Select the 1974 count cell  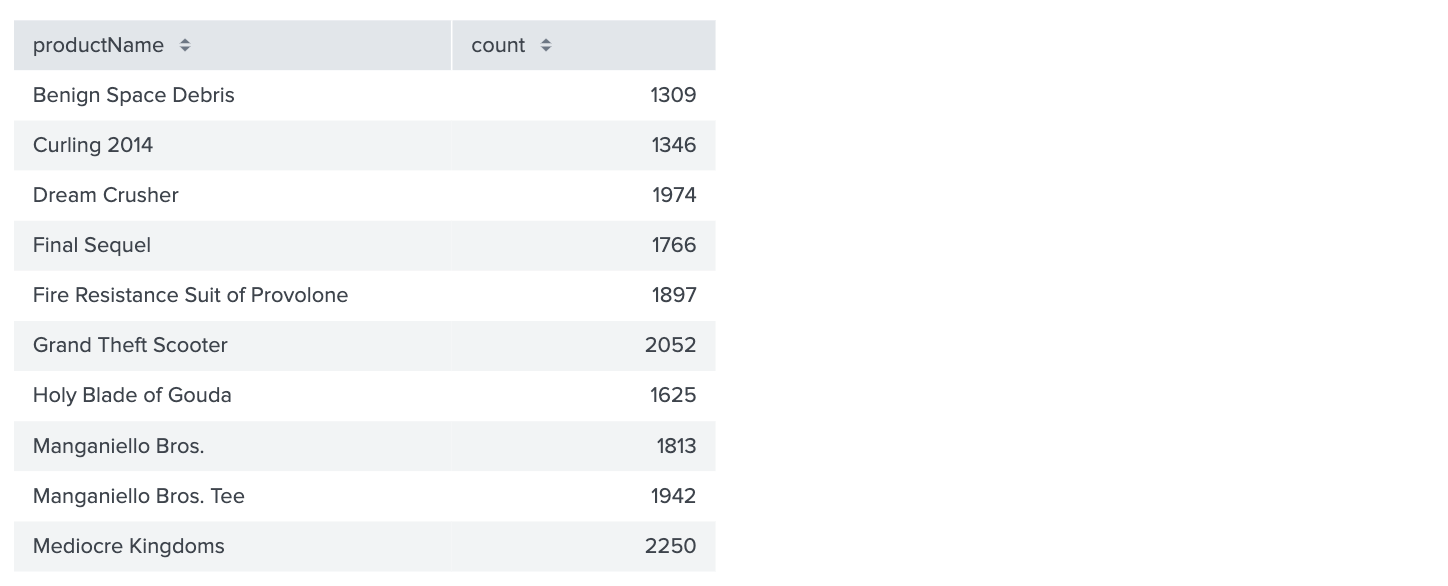[x=674, y=195]
